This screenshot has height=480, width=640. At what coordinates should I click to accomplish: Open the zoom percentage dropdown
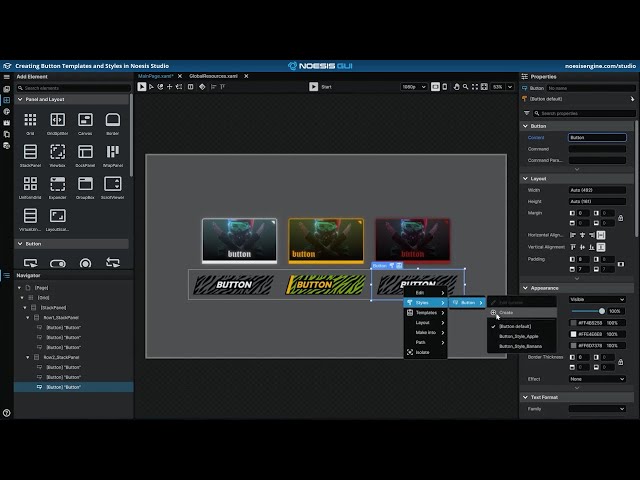tap(510, 87)
